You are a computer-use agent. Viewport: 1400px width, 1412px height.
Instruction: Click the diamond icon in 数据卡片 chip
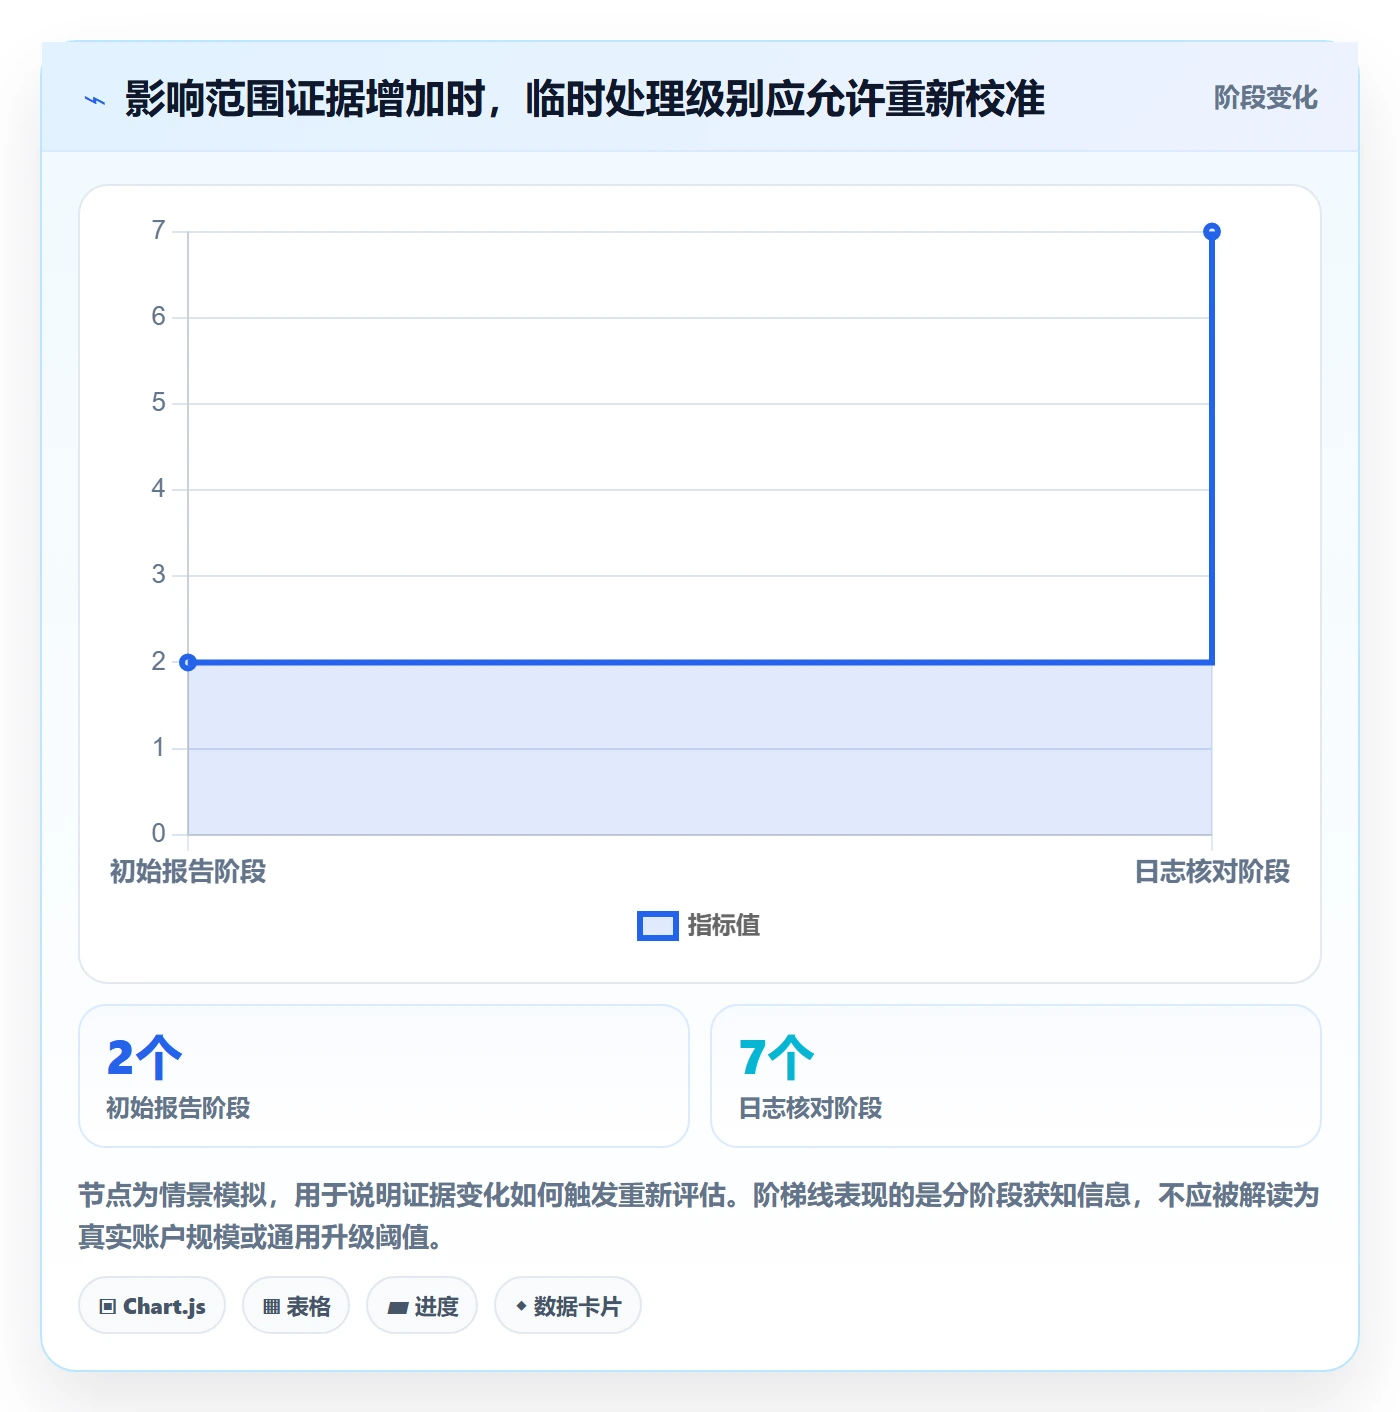(x=521, y=1306)
